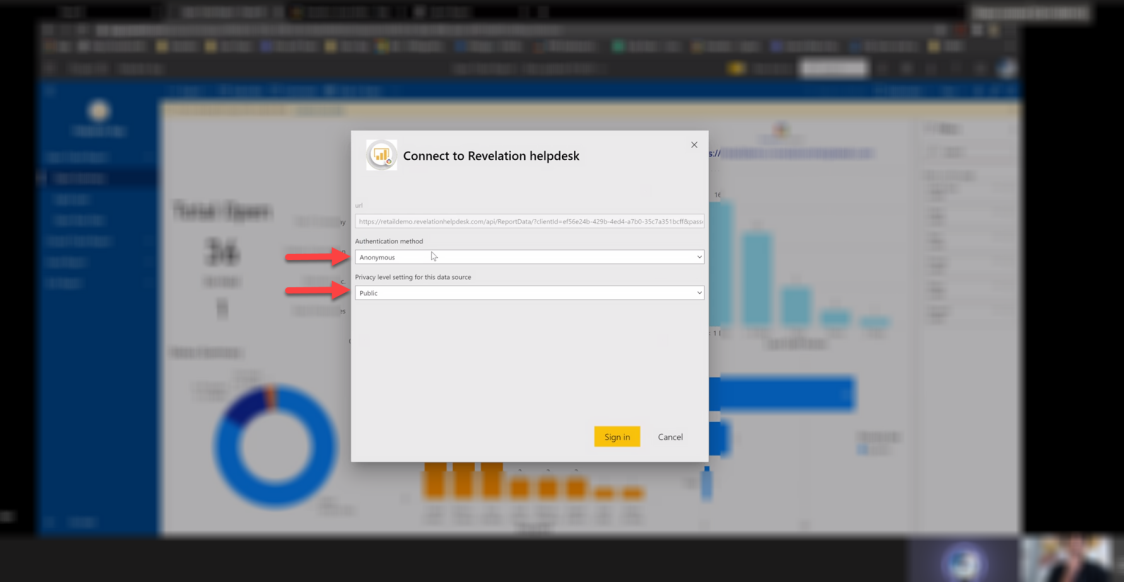The width and height of the screenshot is (1124, 582).
Task: Click the blurred donut chart in the report
Action: pos(275,446)
